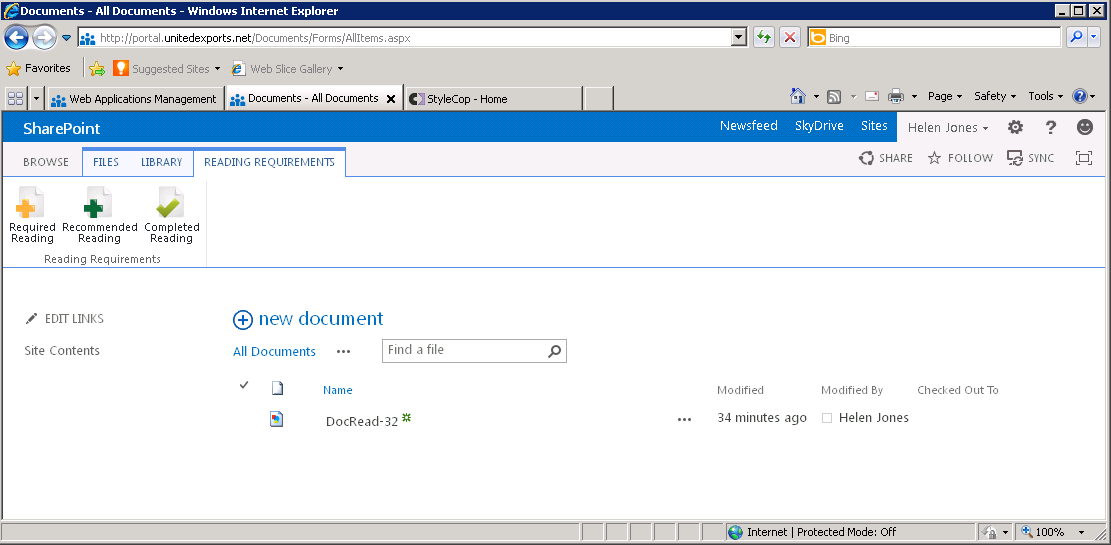The width and height of the screenshot is (1111, 545).
Task: Open the Safety menu dropdown
Action: tap(995, 96)
